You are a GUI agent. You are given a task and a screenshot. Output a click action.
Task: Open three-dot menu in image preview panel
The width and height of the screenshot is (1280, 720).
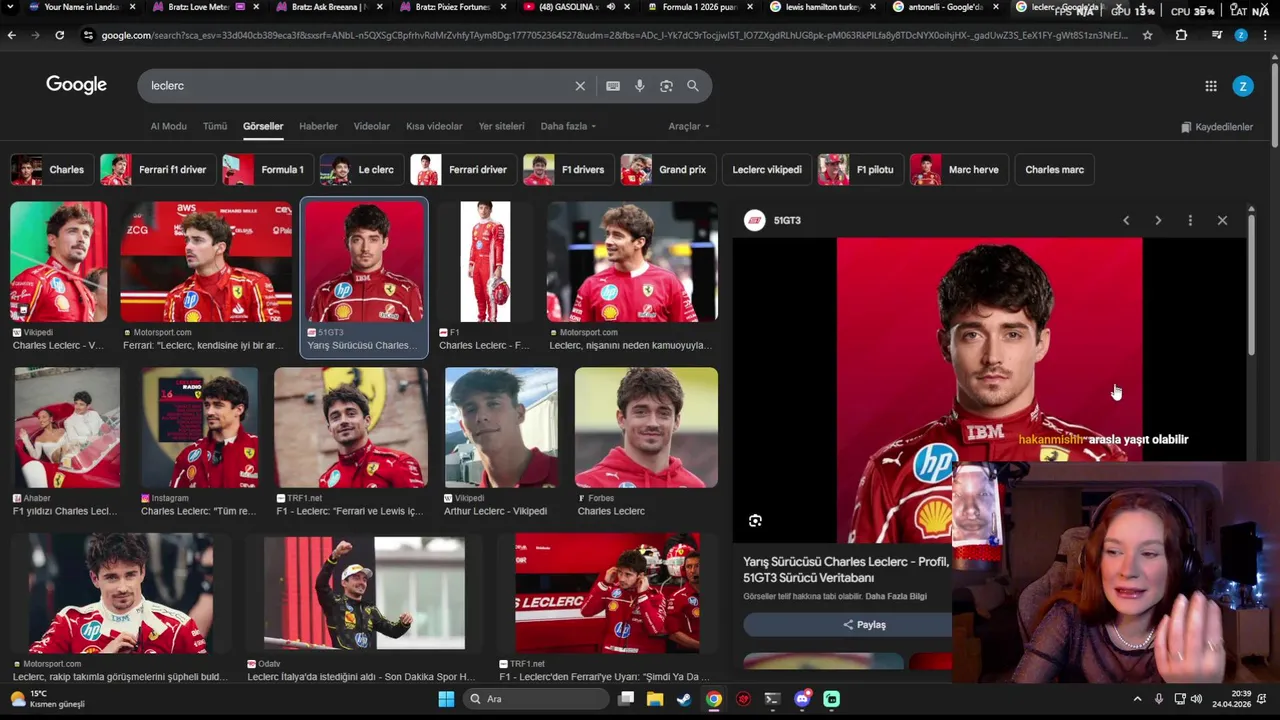[1190, 220]
